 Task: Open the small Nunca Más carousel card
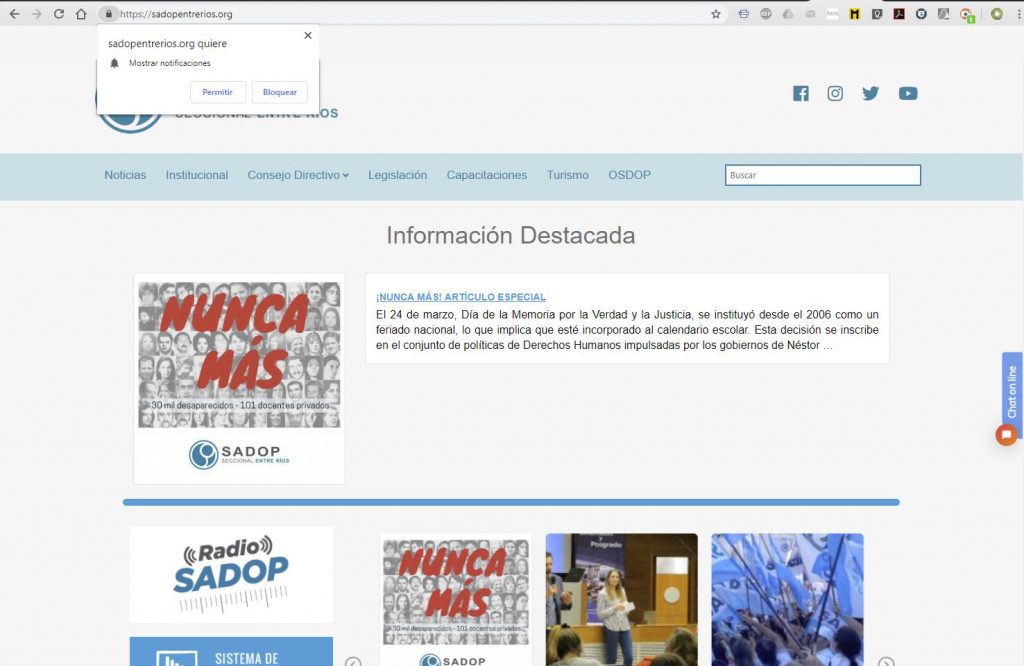(x=456, y=599)
